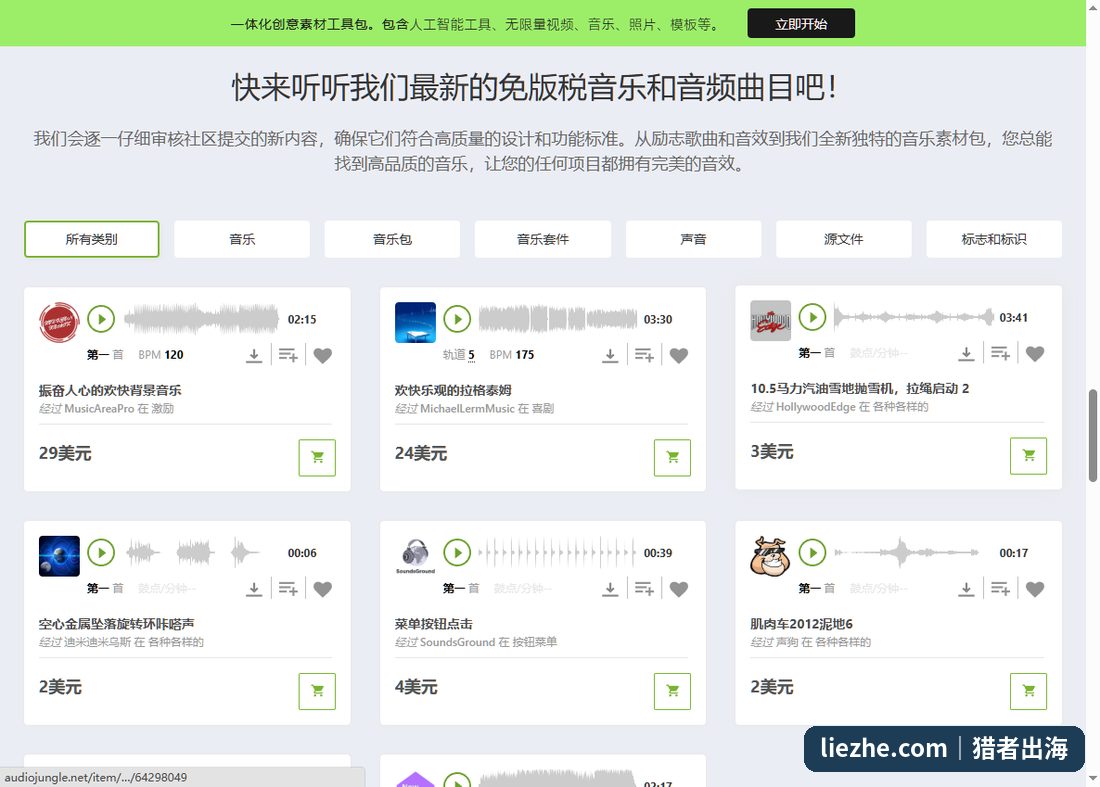Open the MusicAreaPro red avatar thumbnail
Screen dimensions: 1100x787
60,323
